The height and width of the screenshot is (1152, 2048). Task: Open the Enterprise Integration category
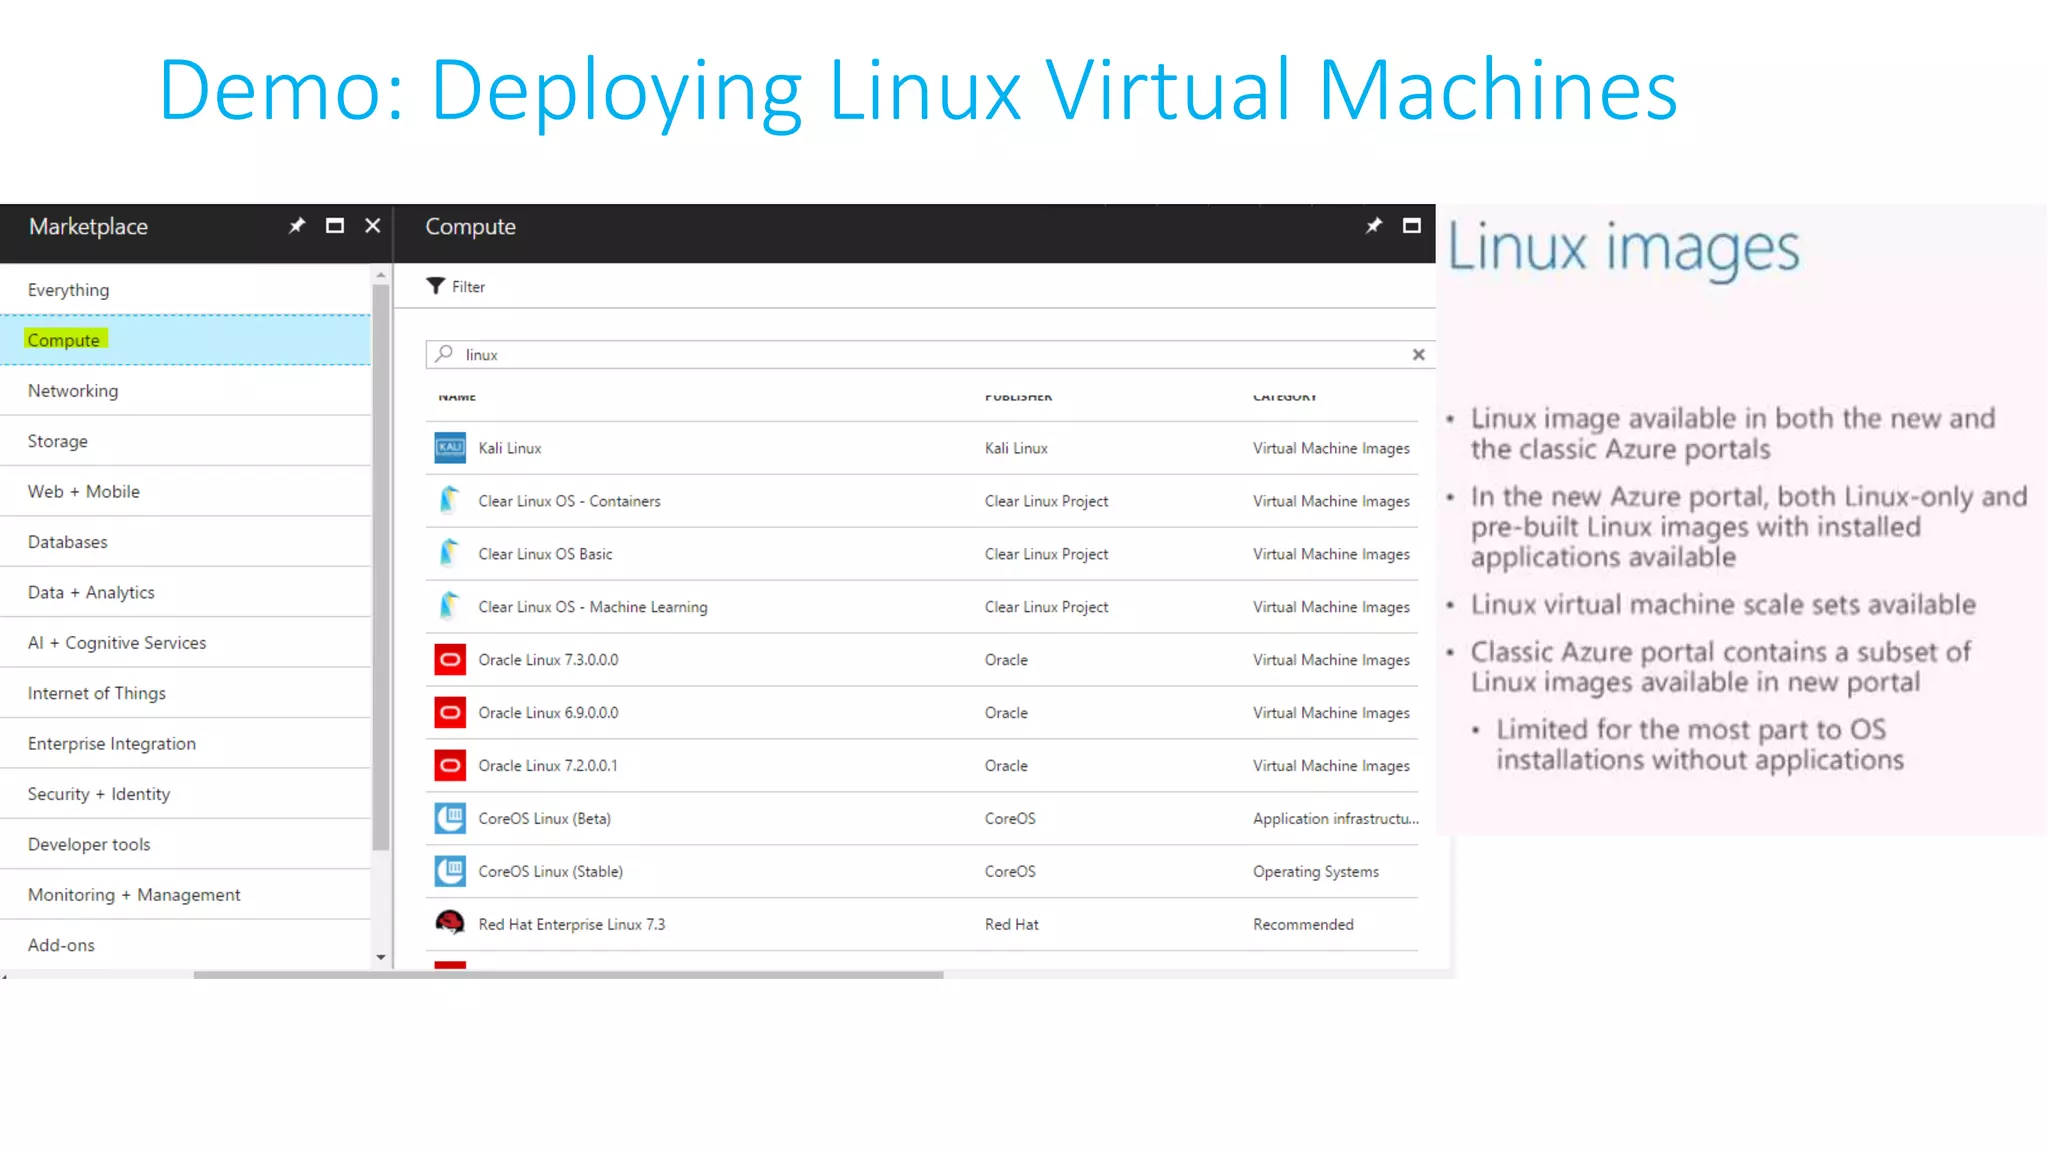(x=185, y=744)
